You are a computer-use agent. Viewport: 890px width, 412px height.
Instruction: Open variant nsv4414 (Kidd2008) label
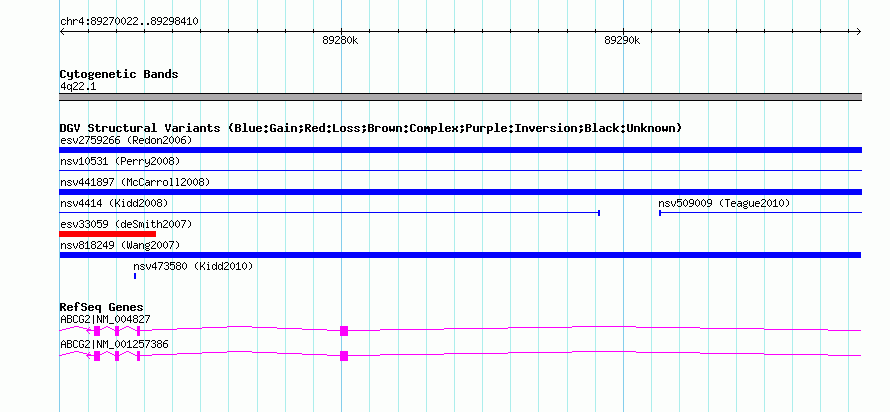pos(114,203)
